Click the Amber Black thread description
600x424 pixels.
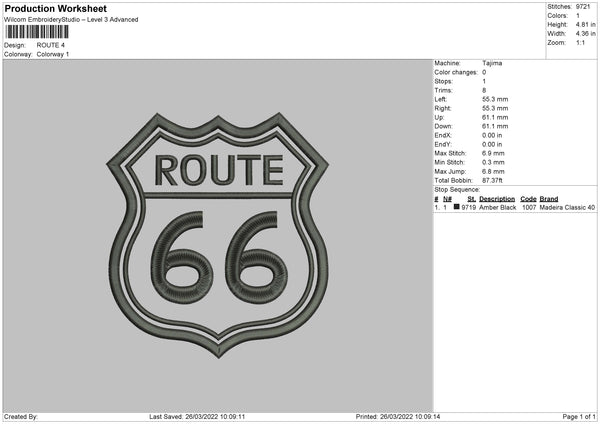click(497, 208)
